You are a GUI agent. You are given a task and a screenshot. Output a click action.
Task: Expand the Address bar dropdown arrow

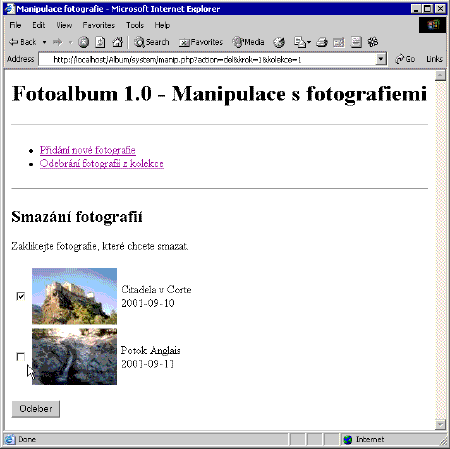click(380, 59)
